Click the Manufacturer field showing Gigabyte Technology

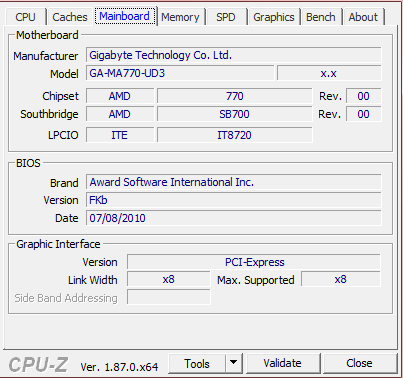point(234,55)
